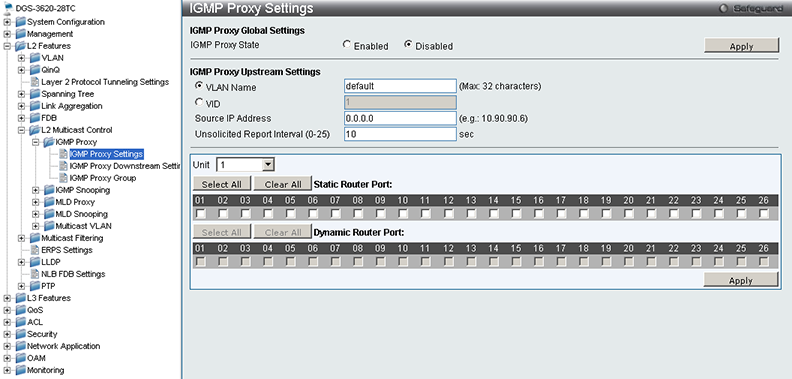The width and height of the screenshot is (792, 379).
Task: Collapse the L2 Features tree node
Action: [7, 46]
